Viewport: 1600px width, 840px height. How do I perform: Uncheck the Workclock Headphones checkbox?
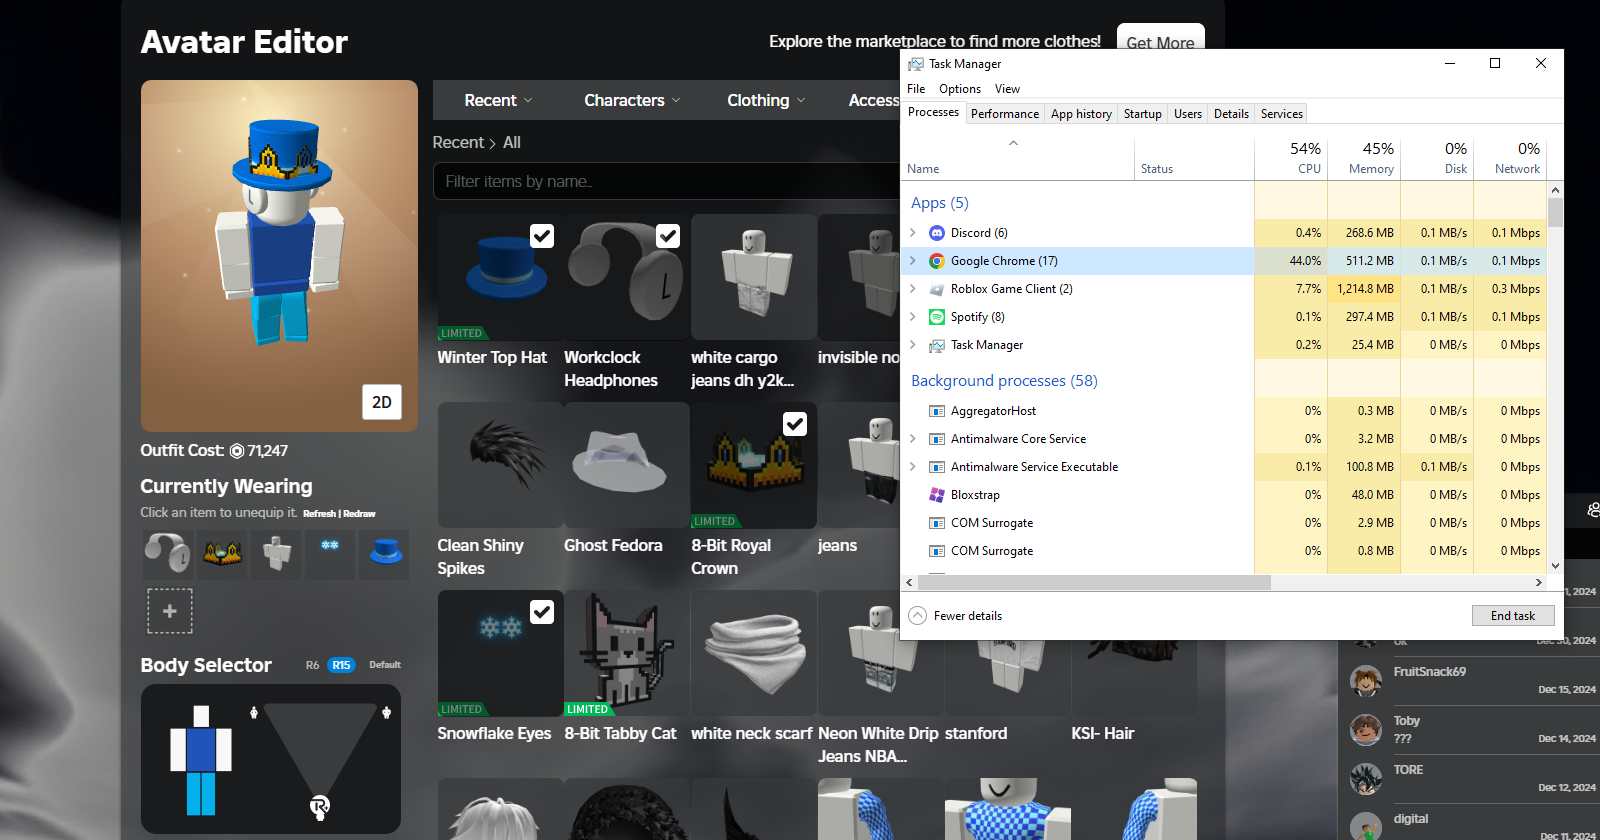(x=668, y=236)
